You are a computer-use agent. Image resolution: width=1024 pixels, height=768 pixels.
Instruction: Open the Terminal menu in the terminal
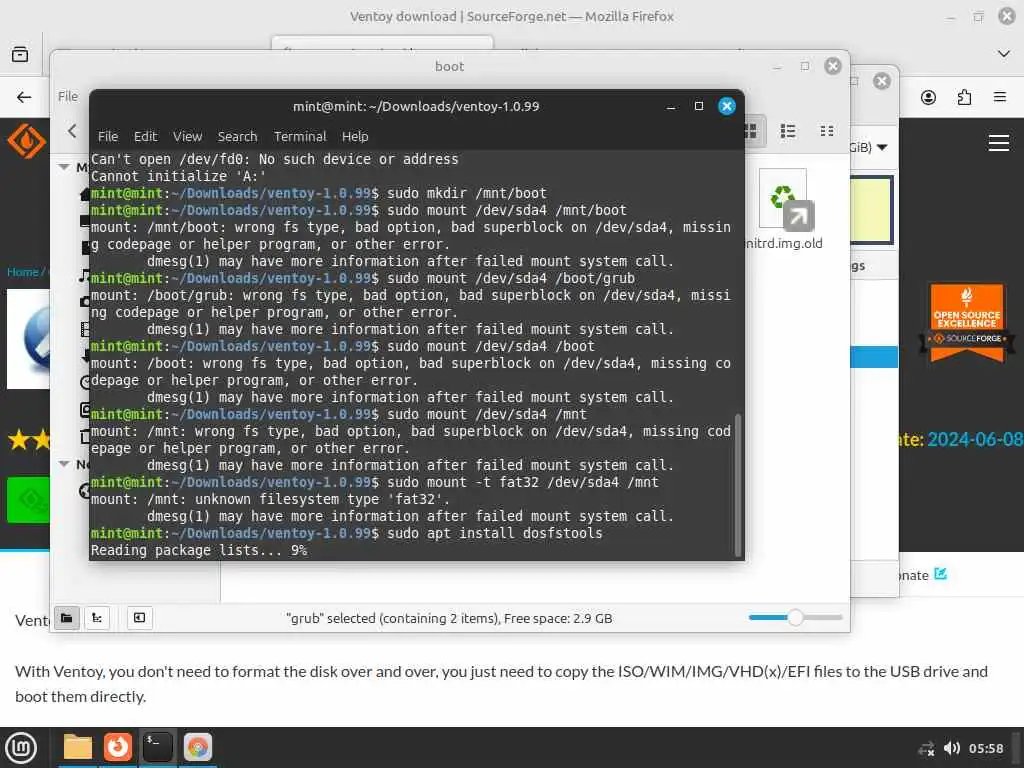[300, 136]
